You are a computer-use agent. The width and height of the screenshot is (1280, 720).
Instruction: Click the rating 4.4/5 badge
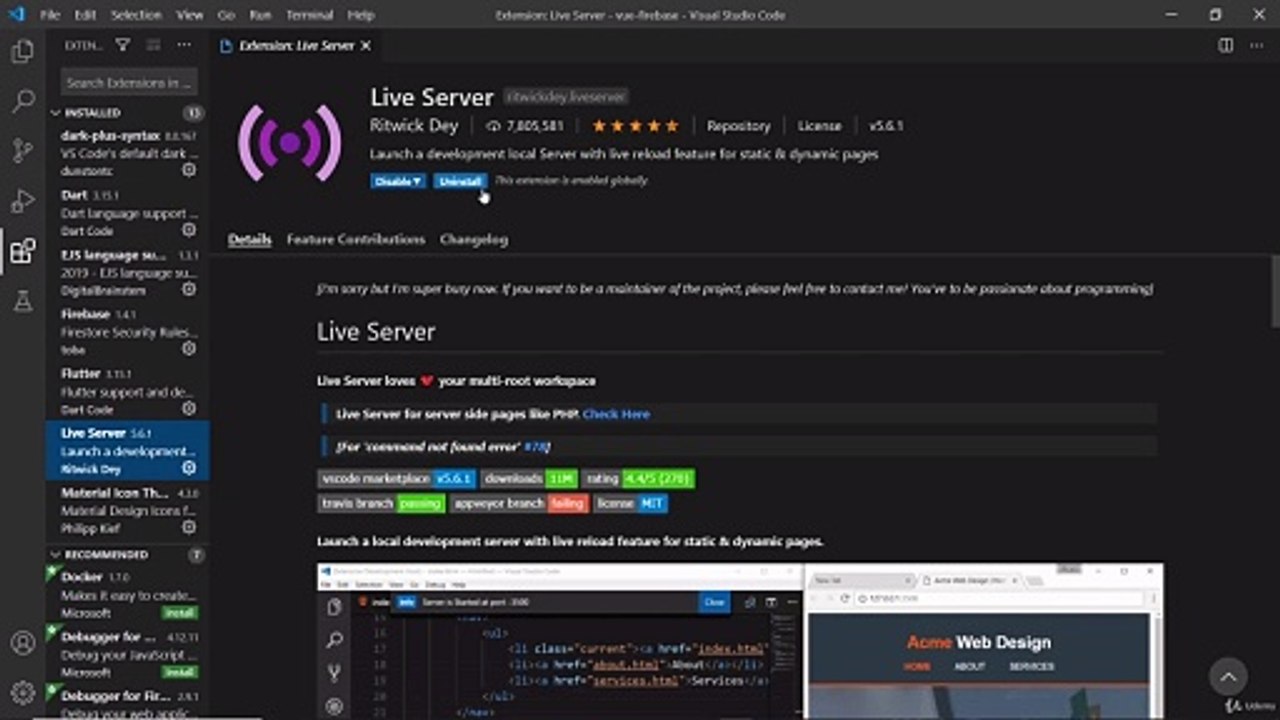[638, 479]
